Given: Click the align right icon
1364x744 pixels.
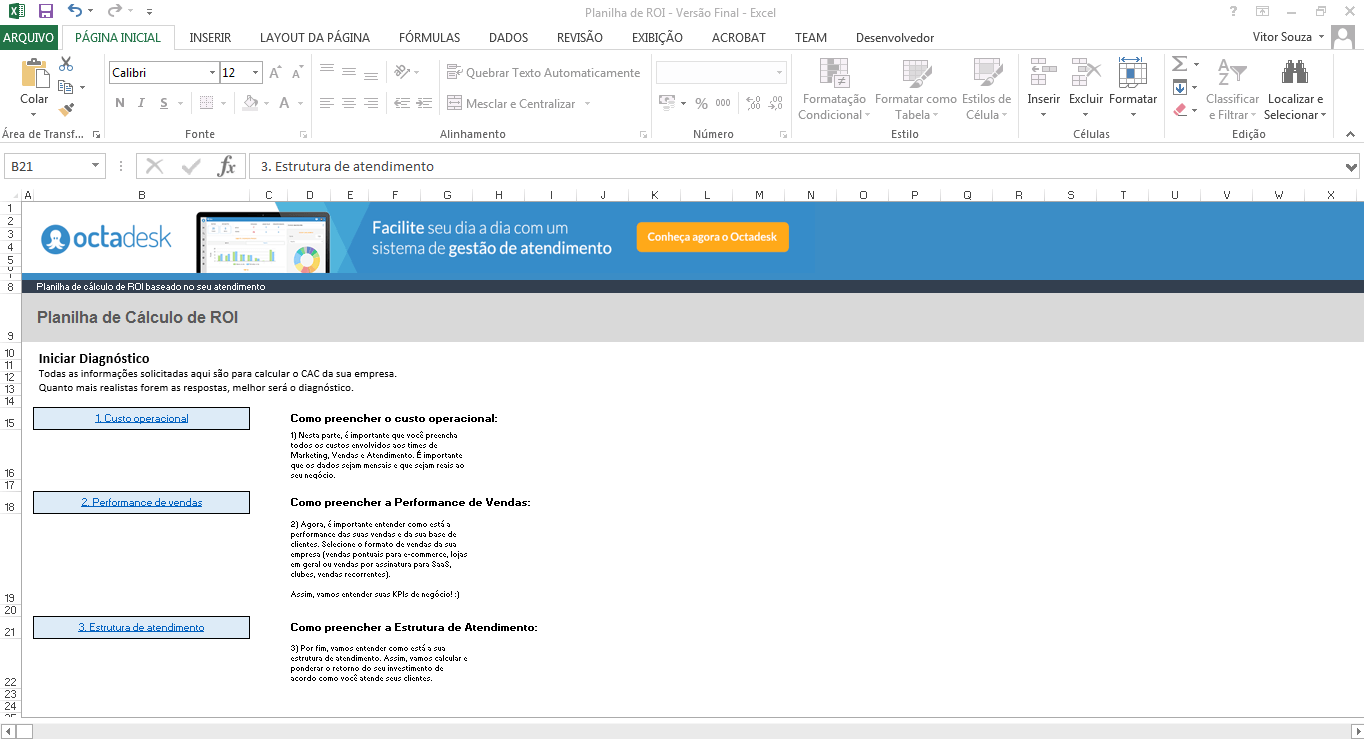Looking at the screenshot, I should tap(371, 103).
